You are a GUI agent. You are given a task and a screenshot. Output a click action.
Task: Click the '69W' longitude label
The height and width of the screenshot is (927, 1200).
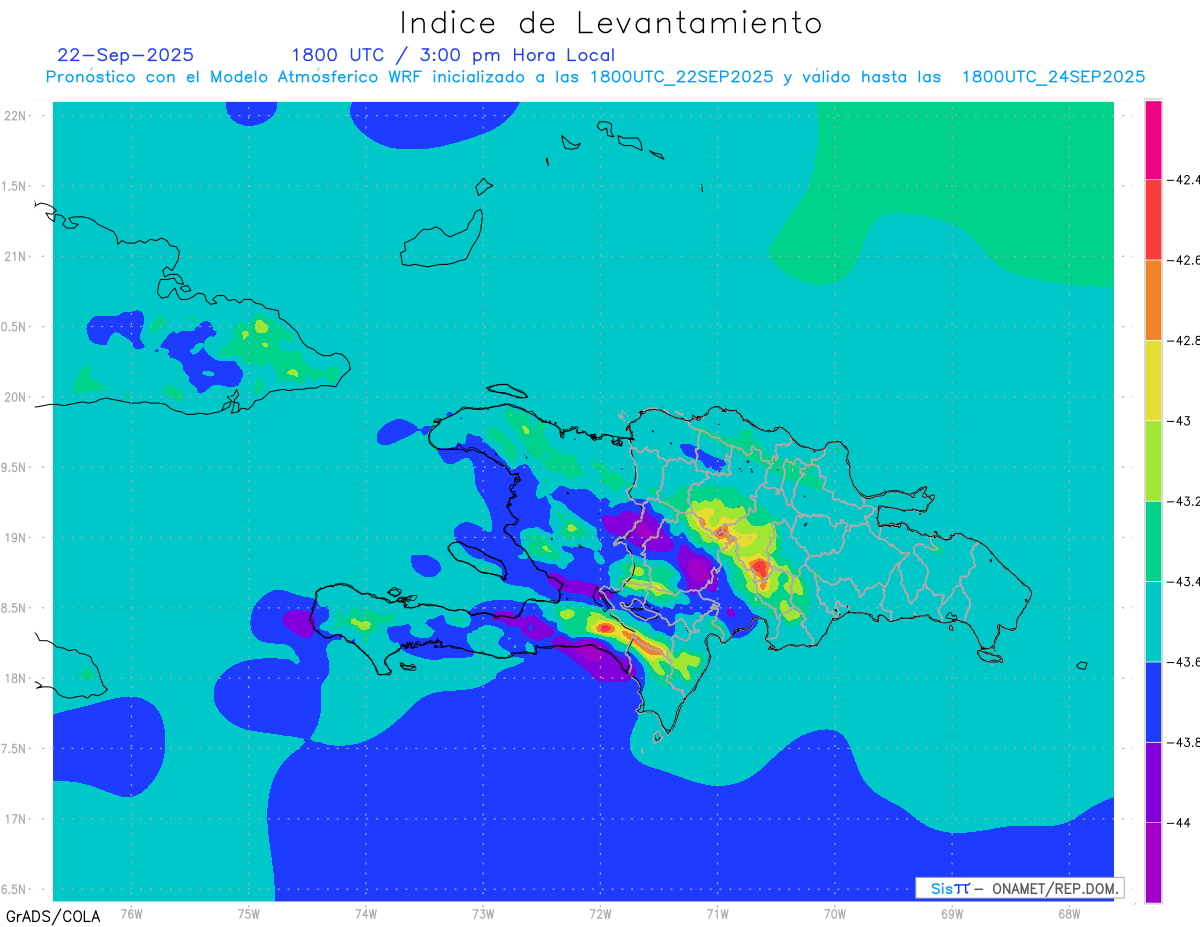[x=952, y=913]
